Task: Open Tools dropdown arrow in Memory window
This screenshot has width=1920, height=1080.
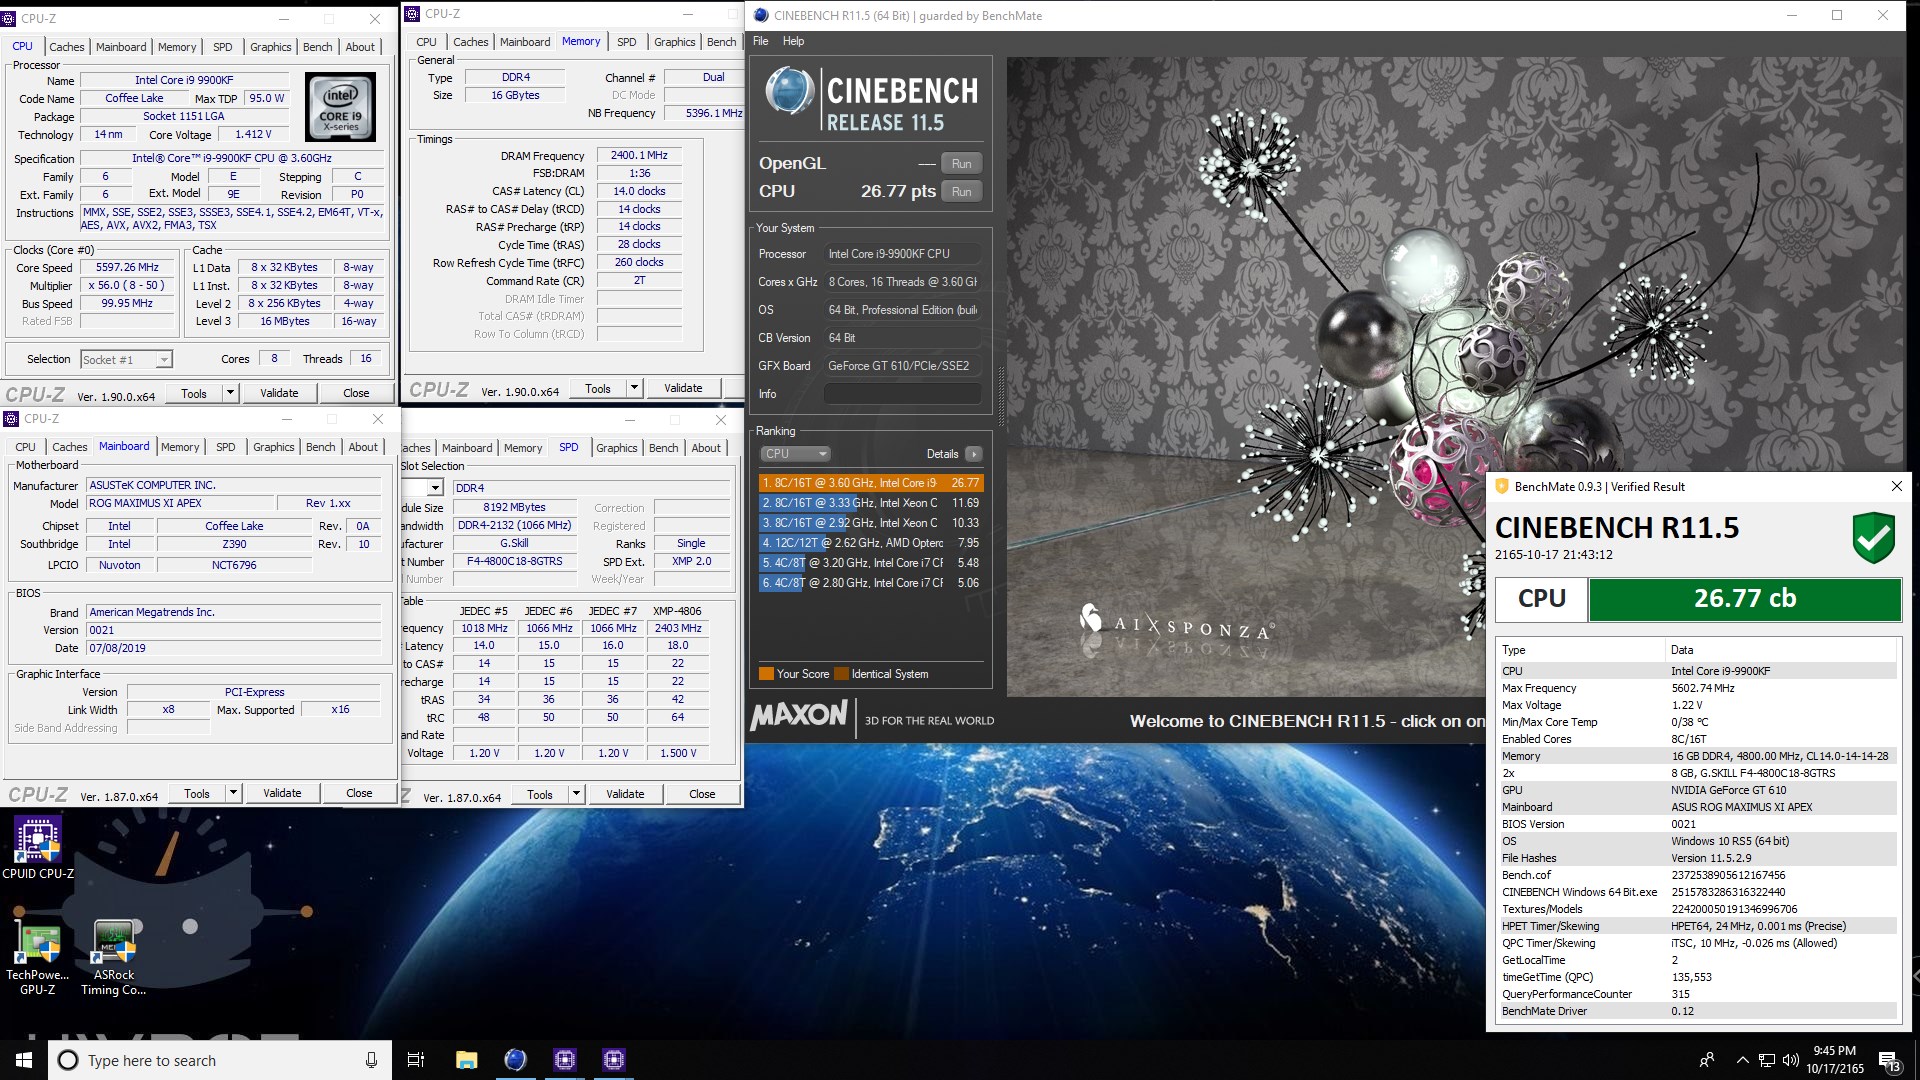Action: tap(634, 388)
